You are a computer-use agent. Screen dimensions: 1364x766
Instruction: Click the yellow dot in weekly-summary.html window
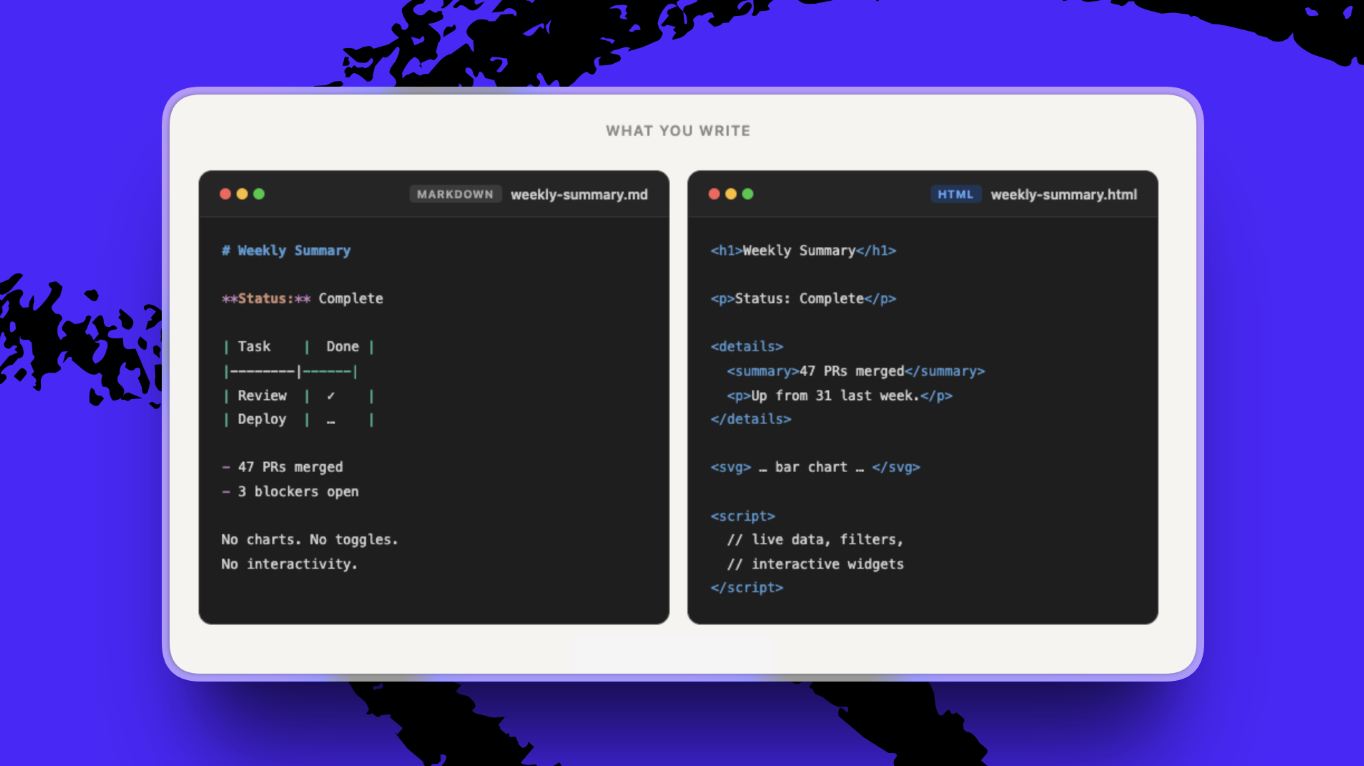click(731, 194)
